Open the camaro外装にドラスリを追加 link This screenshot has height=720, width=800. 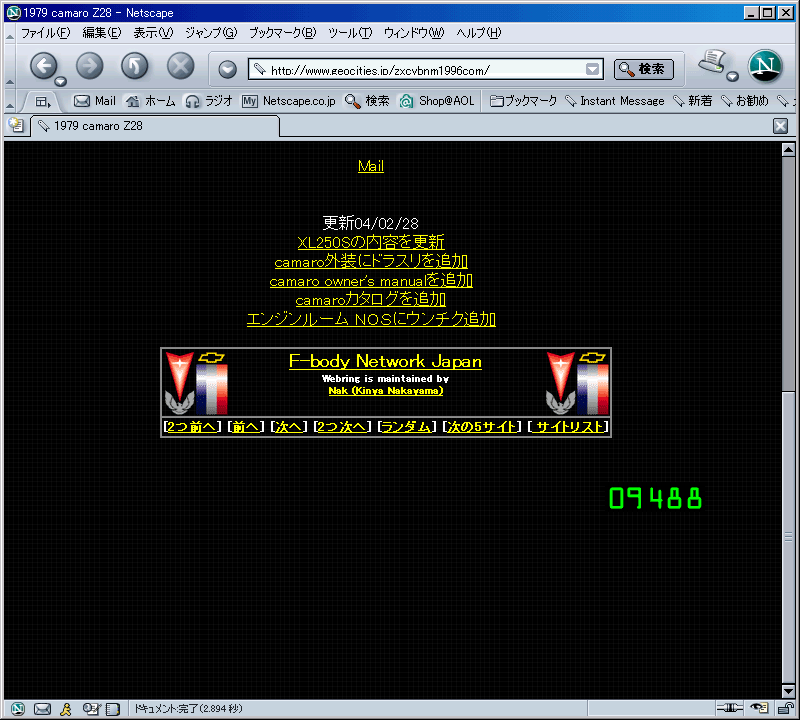coord(371,261)
